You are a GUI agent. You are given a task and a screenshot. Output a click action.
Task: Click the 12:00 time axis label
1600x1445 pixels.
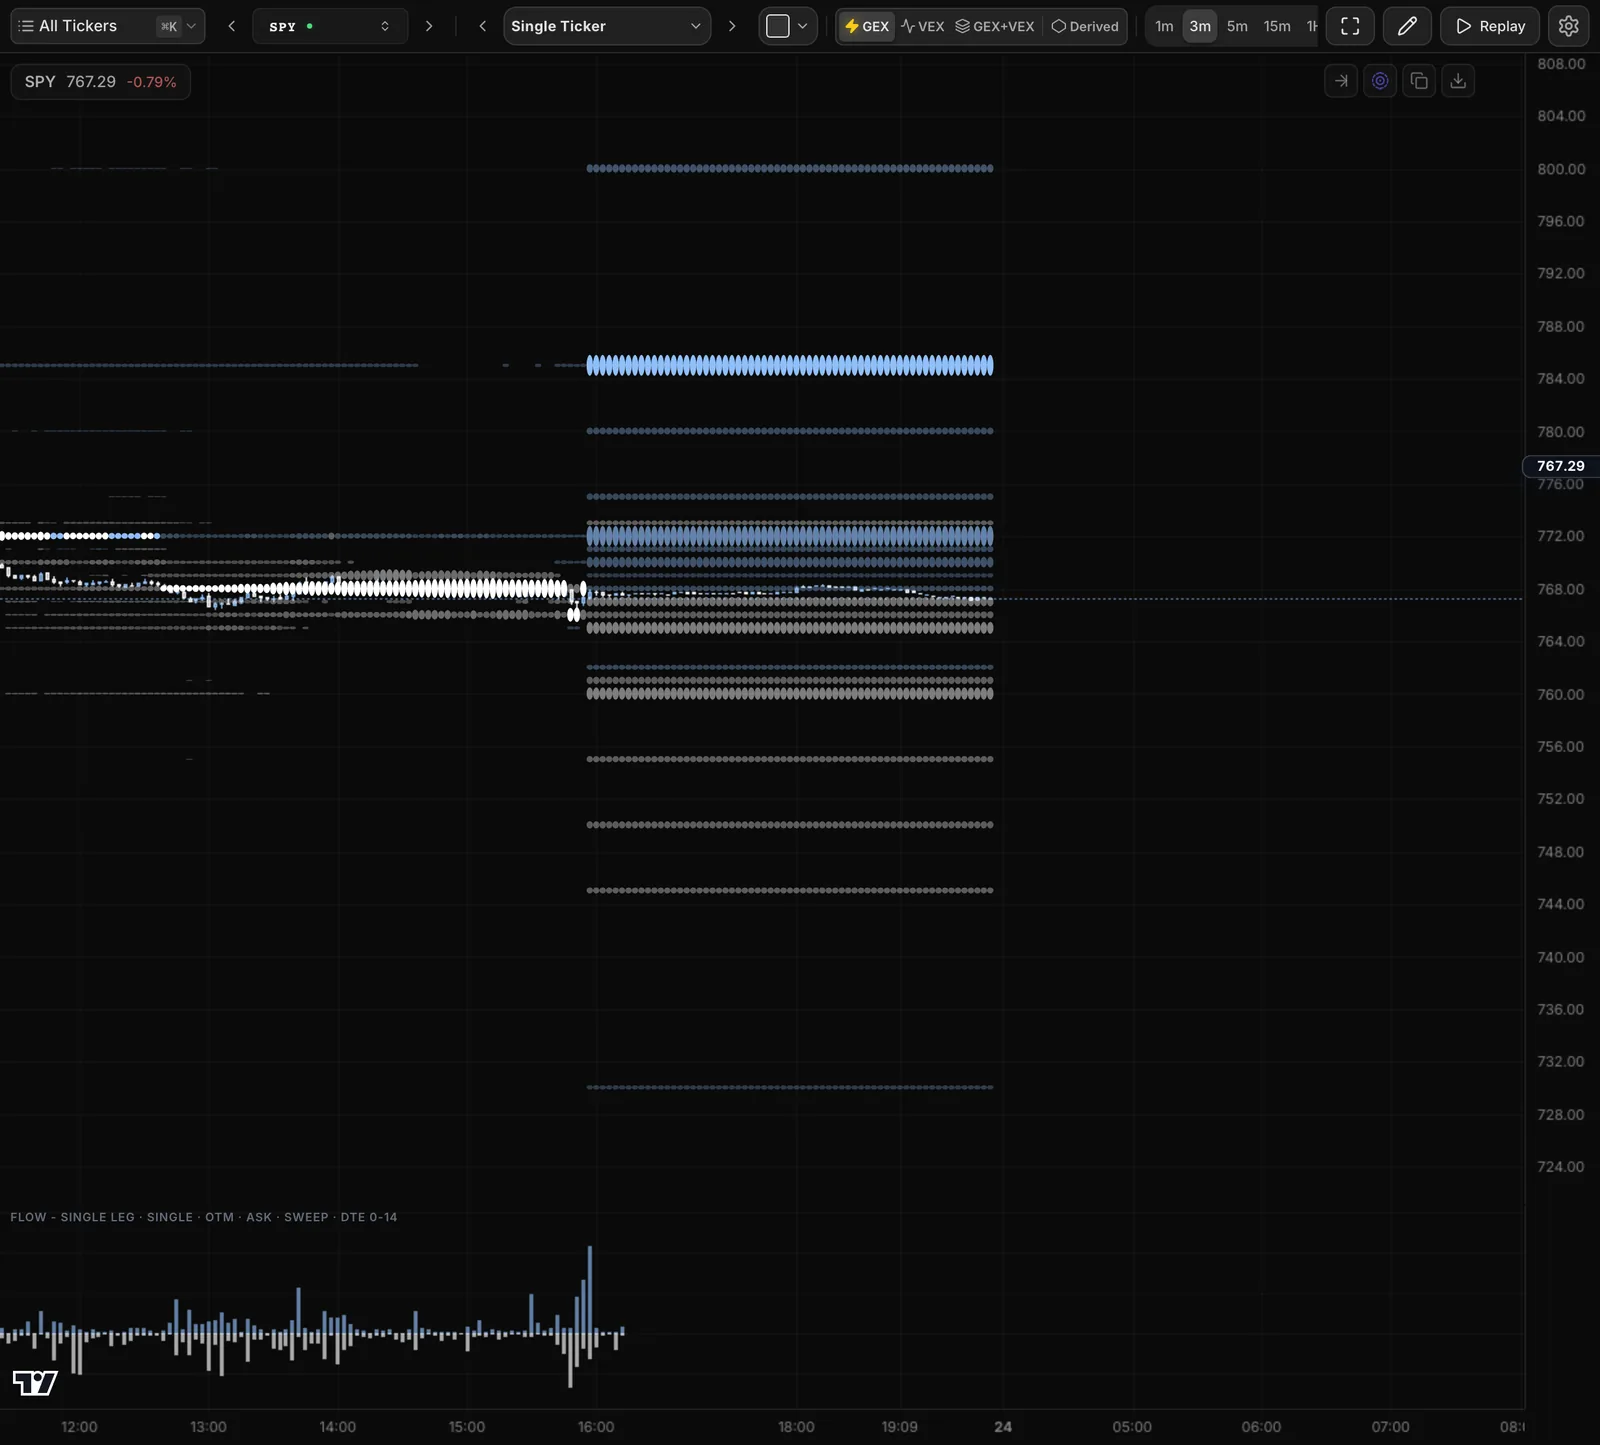[79, 1427]
